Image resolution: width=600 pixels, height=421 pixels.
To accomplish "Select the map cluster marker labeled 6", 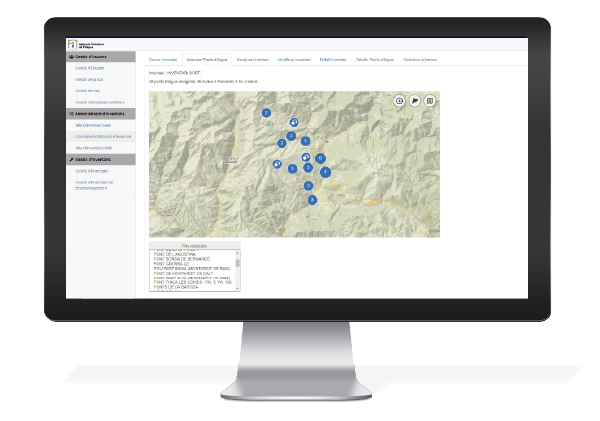I will [320, 158].
